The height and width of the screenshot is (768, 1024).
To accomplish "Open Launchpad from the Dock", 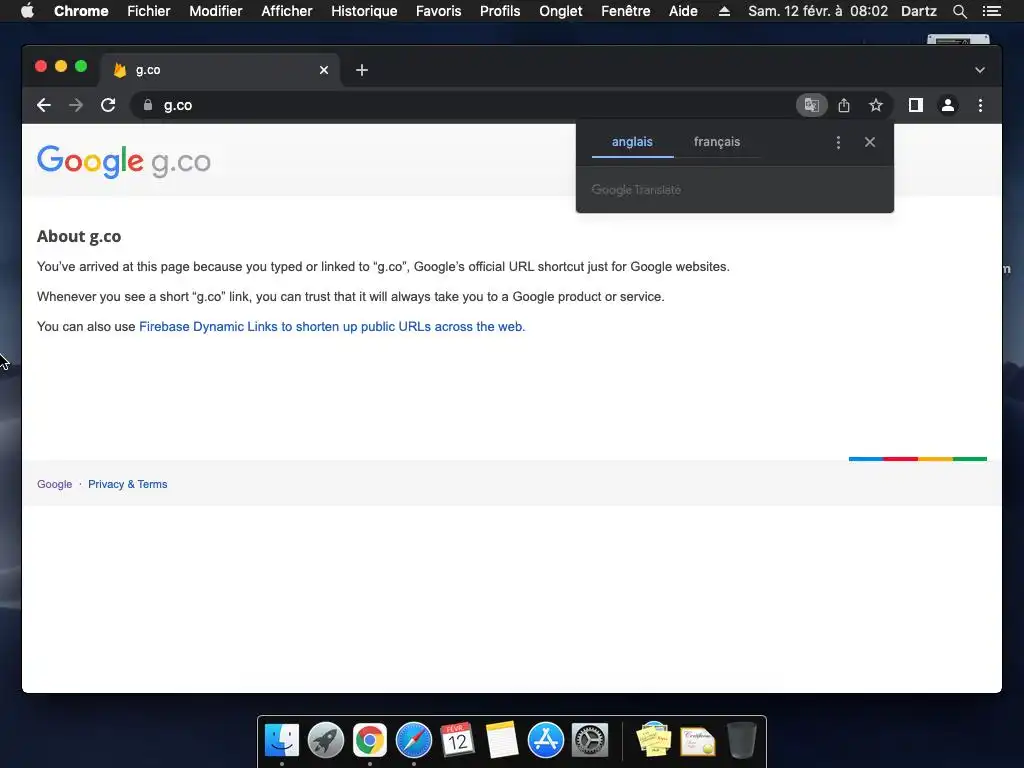I will pos(325,741).
